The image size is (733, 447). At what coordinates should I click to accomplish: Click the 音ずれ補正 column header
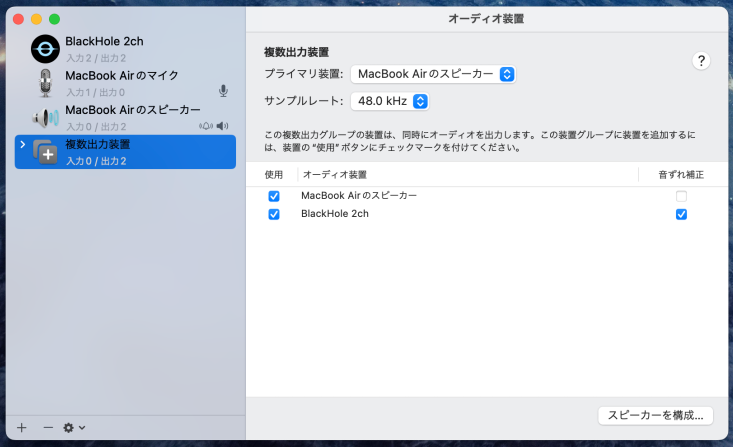pos(681,174)
